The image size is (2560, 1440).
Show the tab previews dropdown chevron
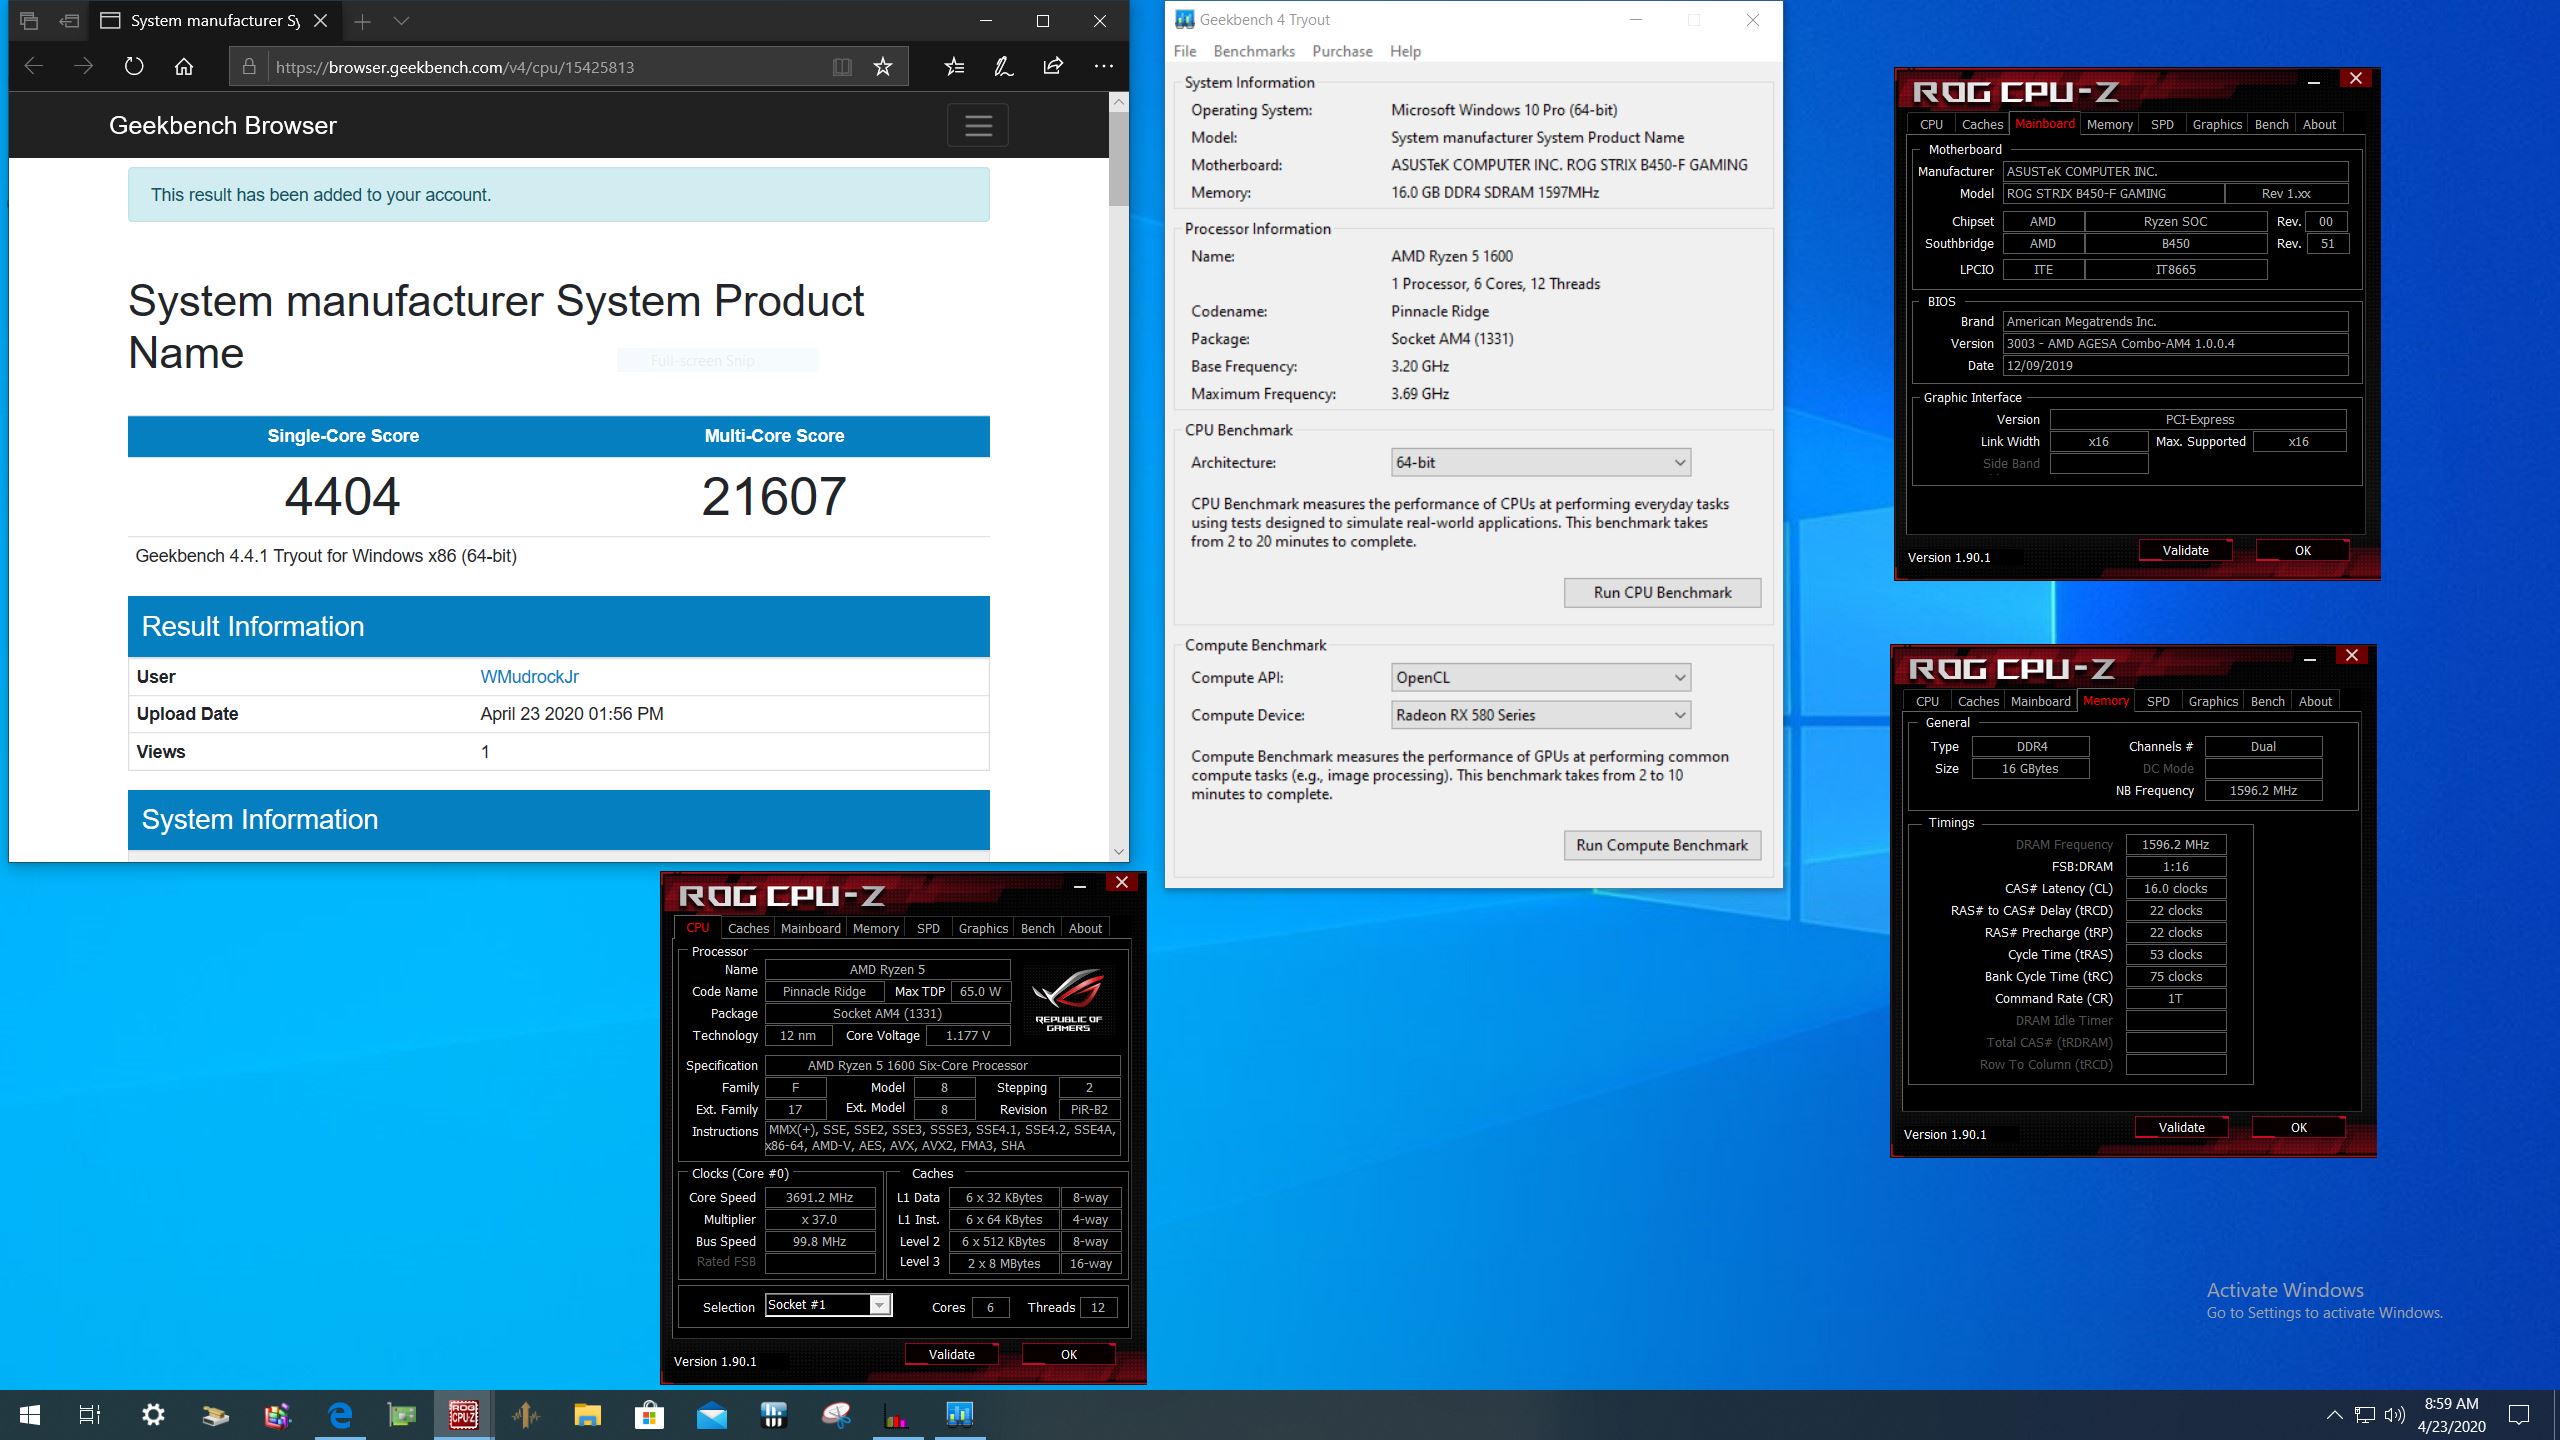coord(401,21)
